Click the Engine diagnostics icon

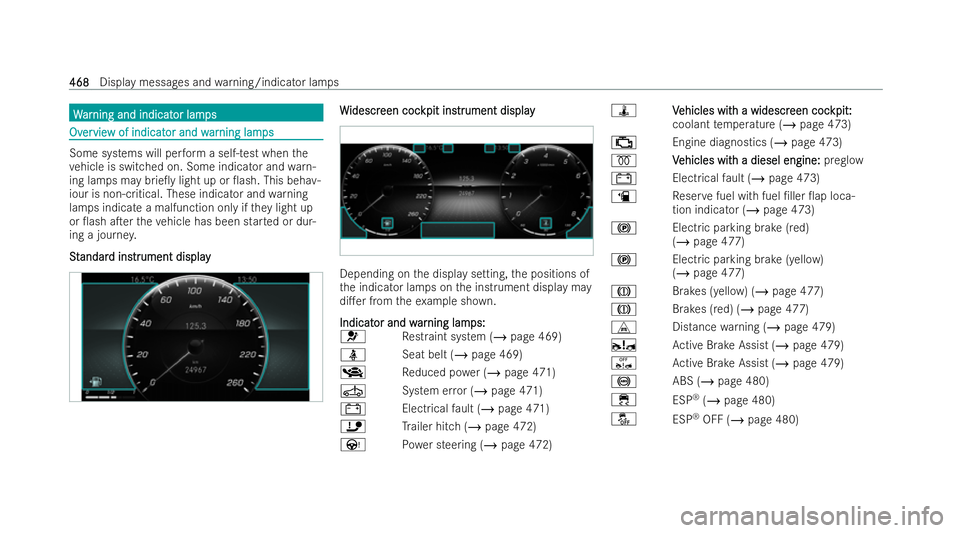click(x=623, y=143)
